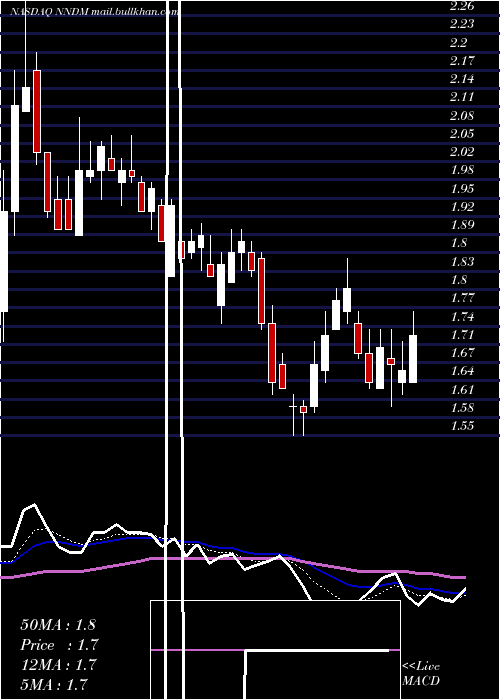Click the 2.11 price axis label
This screenshot has width=500, height=700.
pyautogui.click(x=462, y=97)
